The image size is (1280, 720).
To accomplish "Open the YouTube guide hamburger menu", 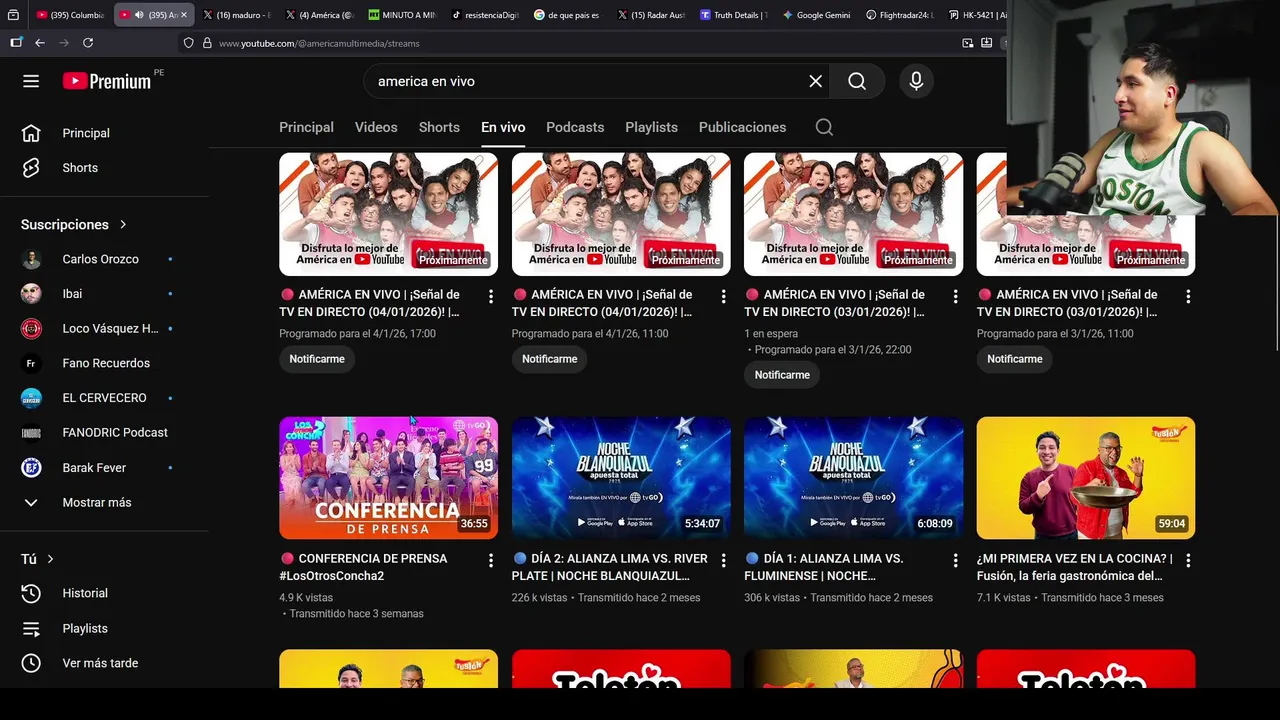I will pos(31,81).
